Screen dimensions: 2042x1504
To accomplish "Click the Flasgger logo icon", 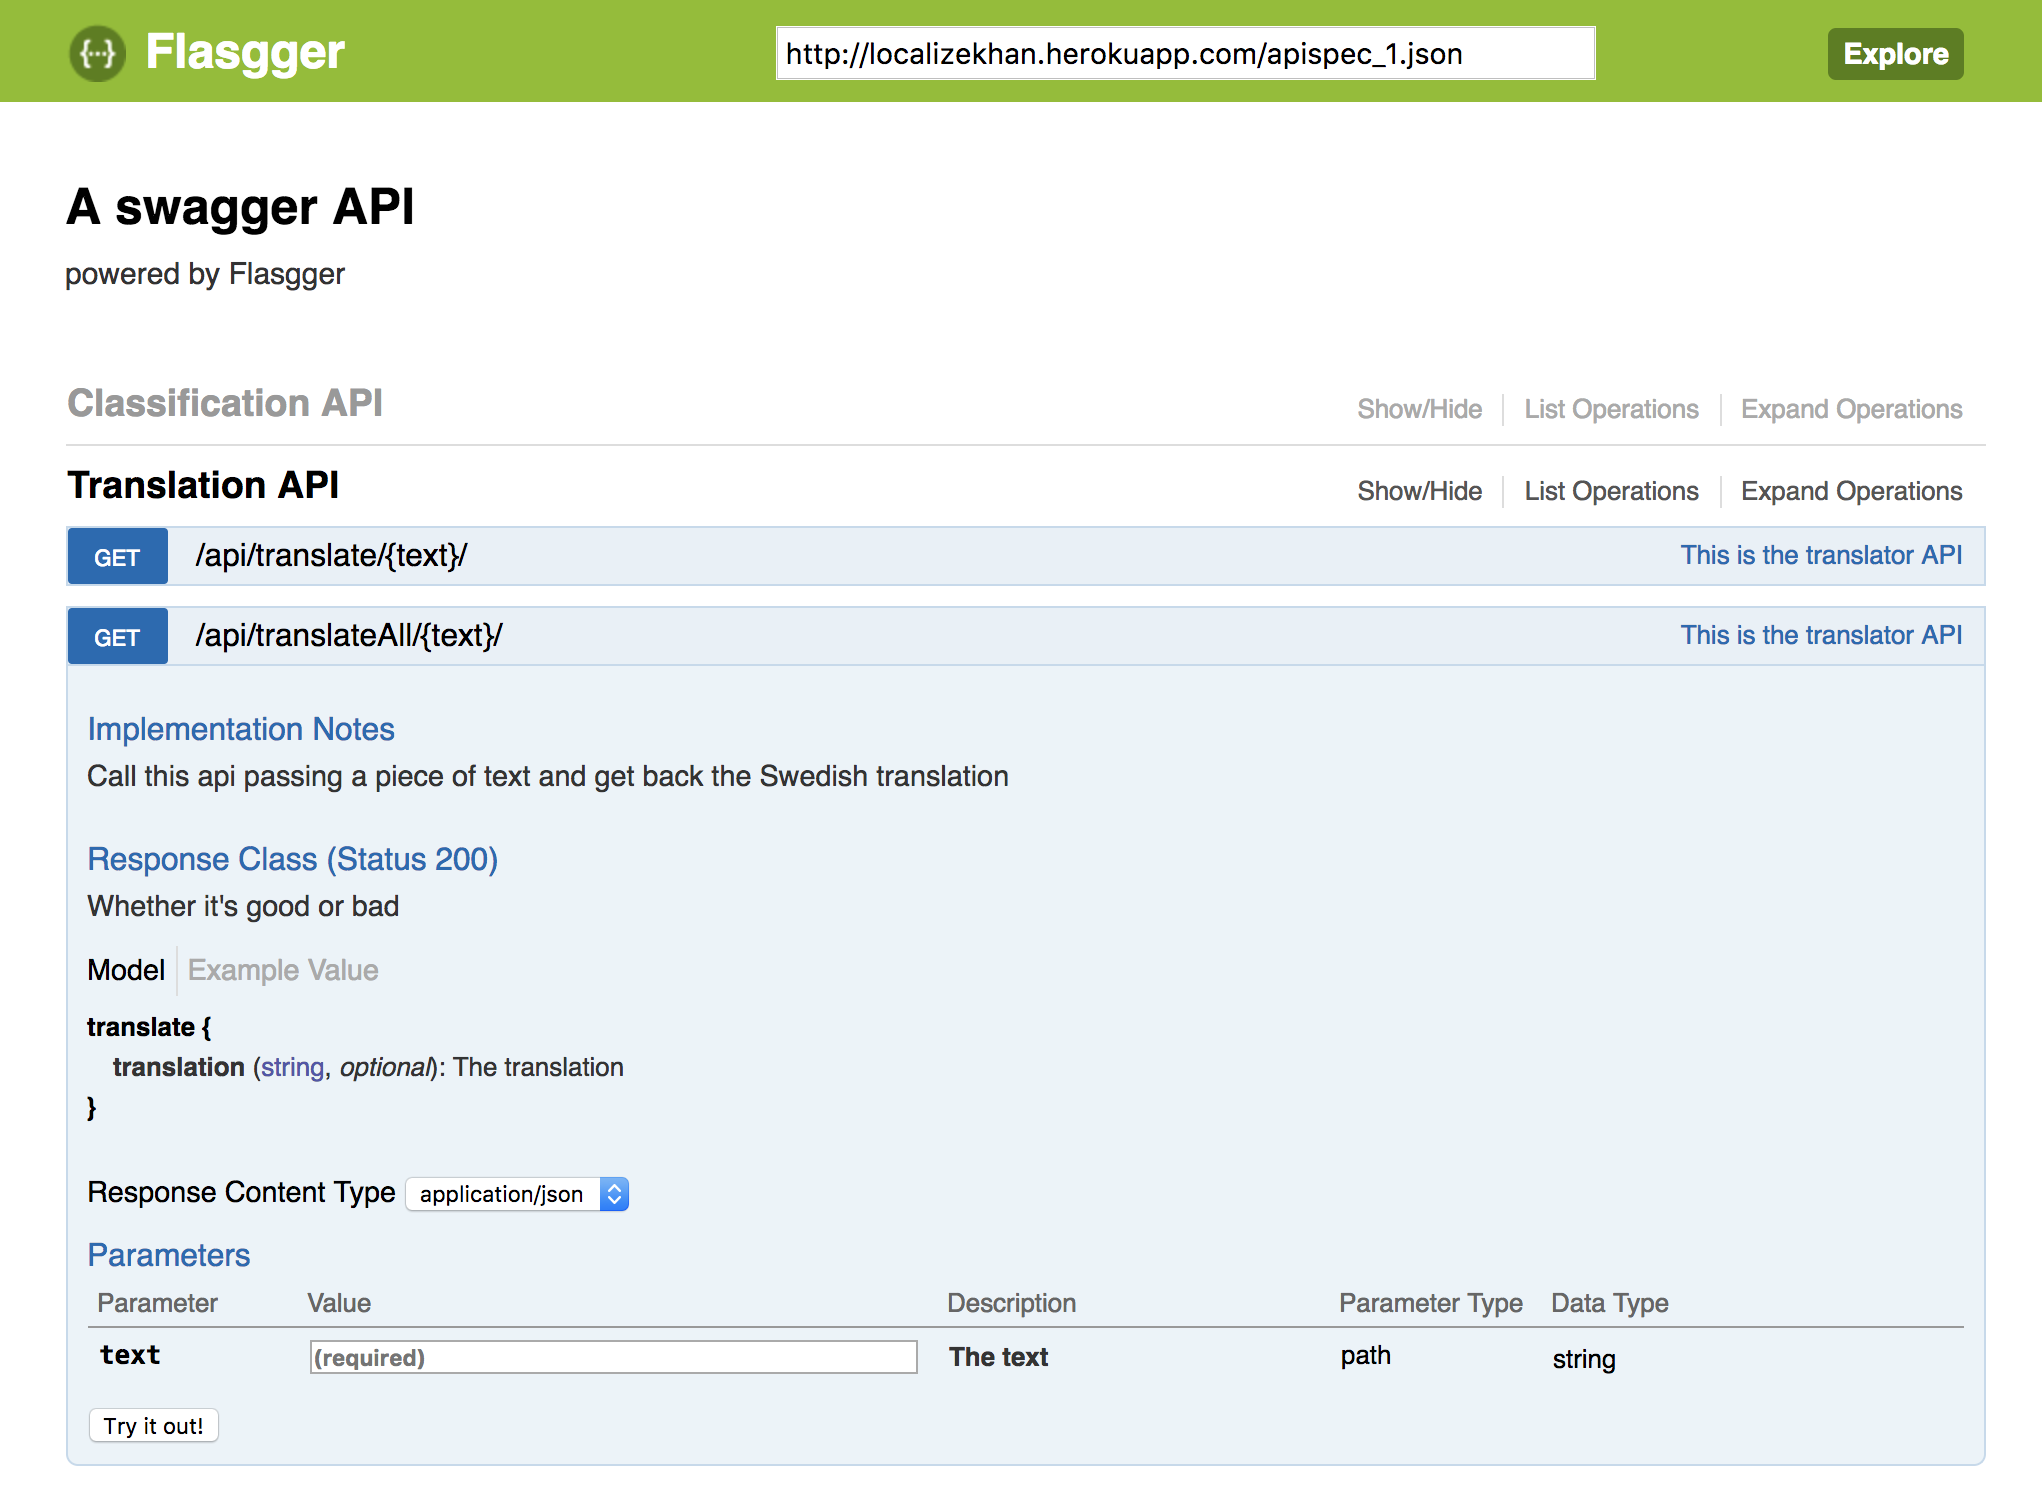I will tap(97, 53).
